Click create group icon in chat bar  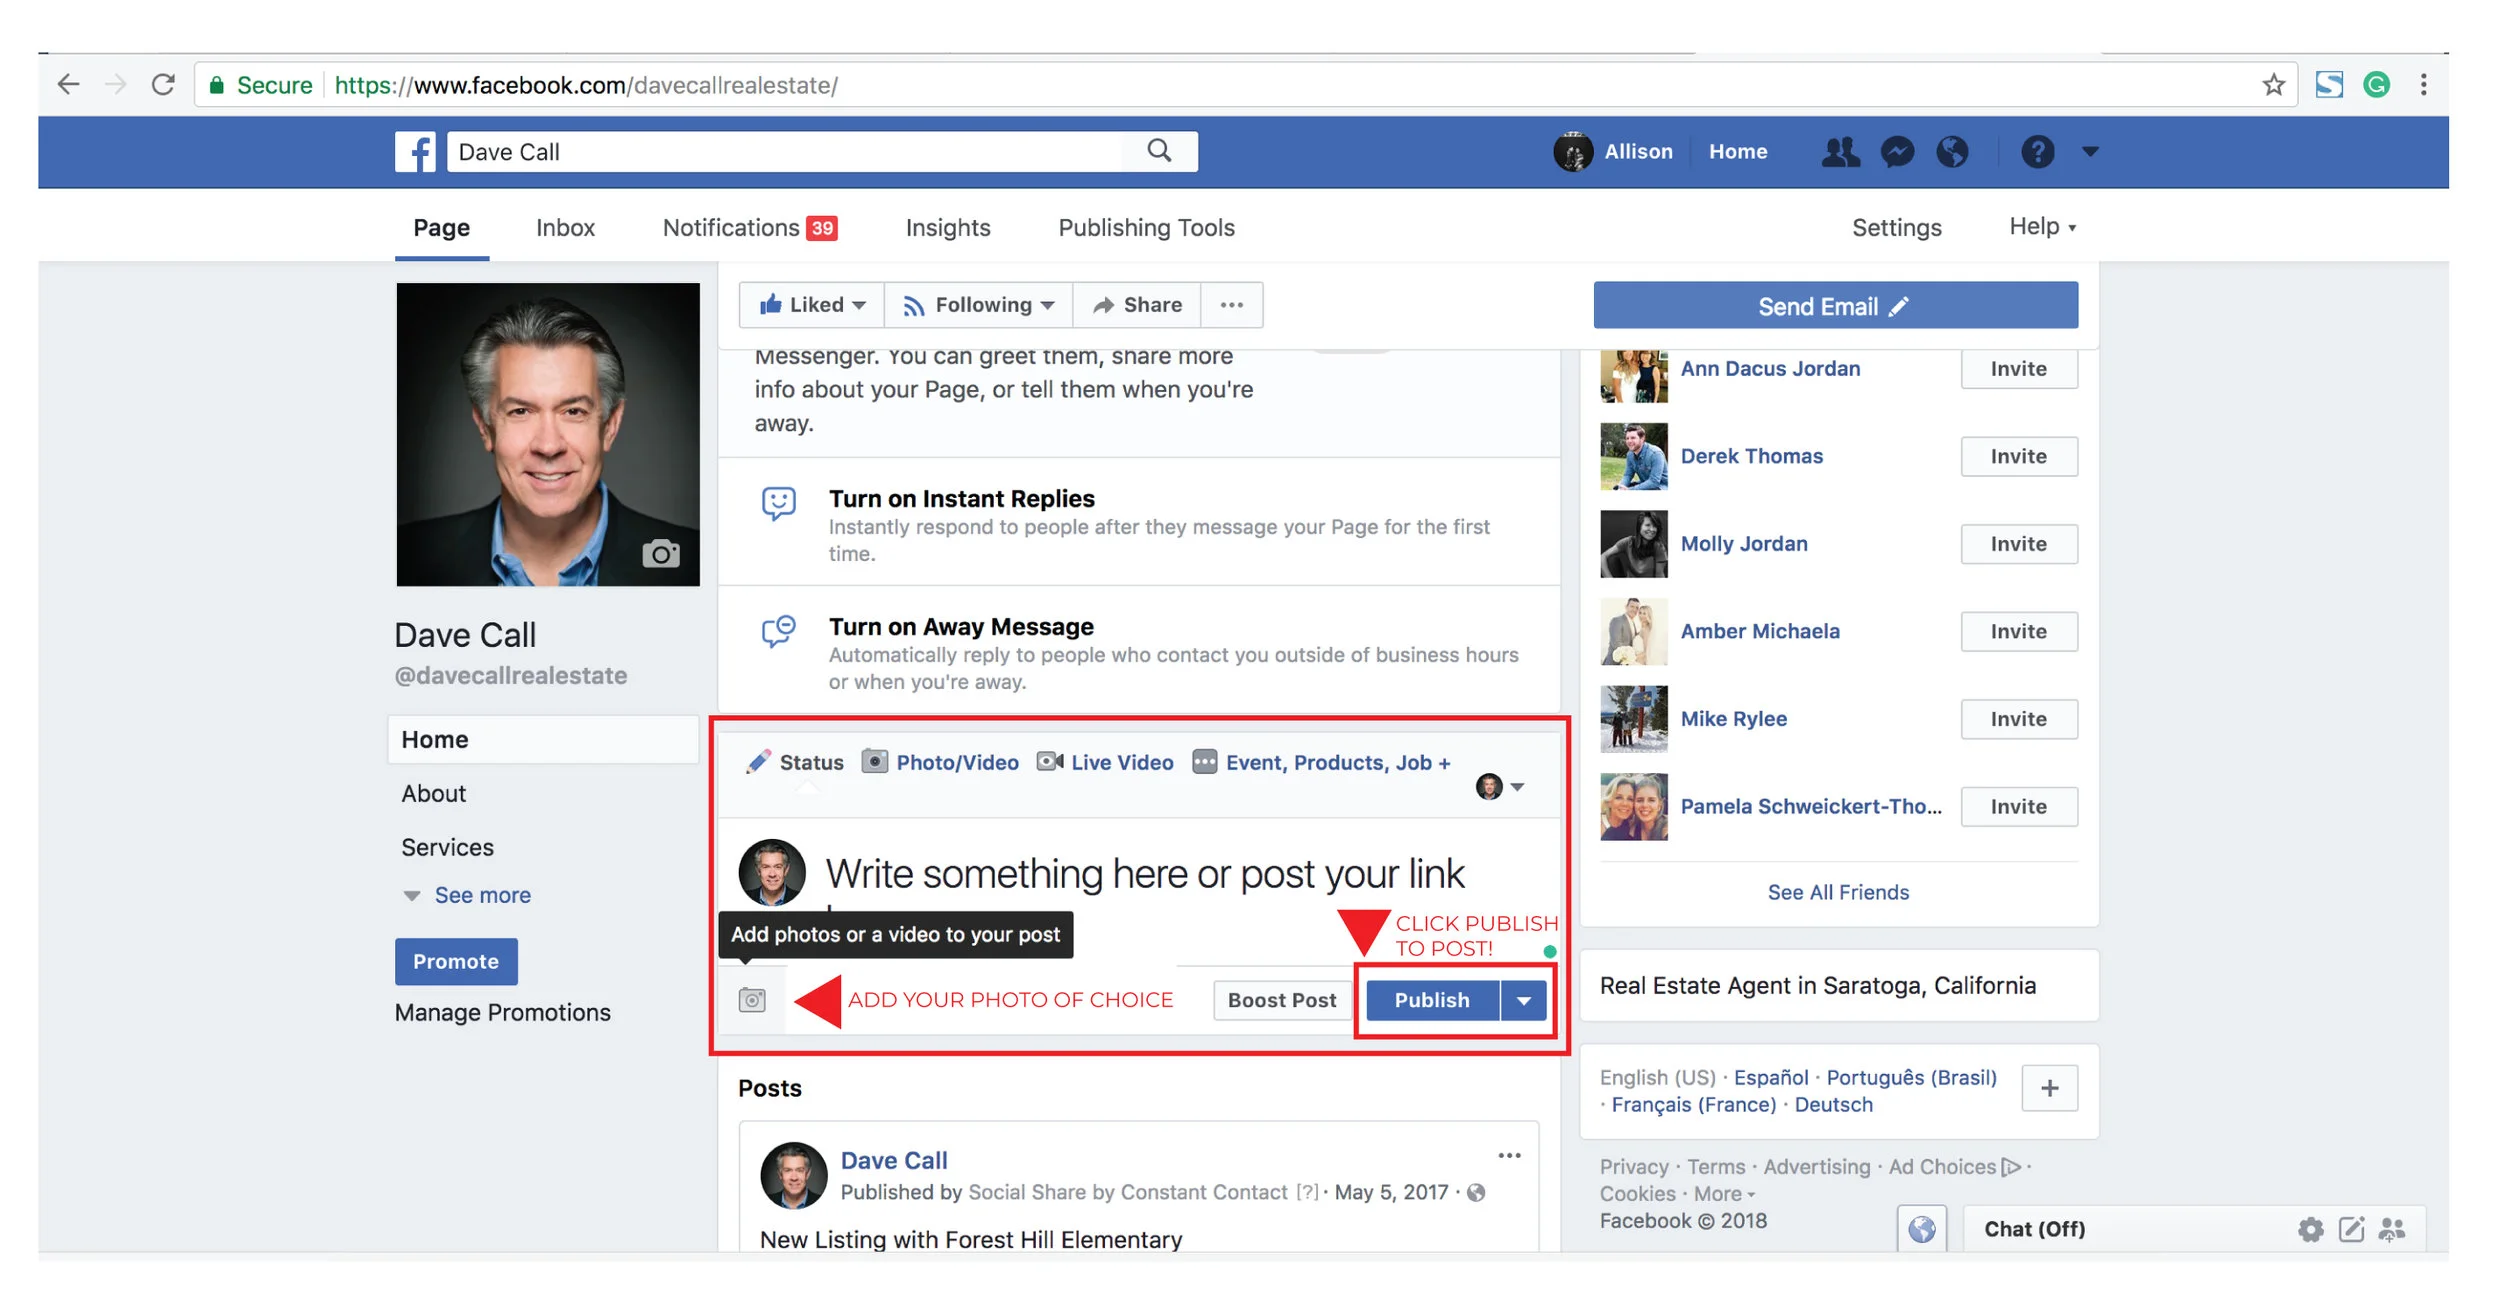[2392, 1229]
